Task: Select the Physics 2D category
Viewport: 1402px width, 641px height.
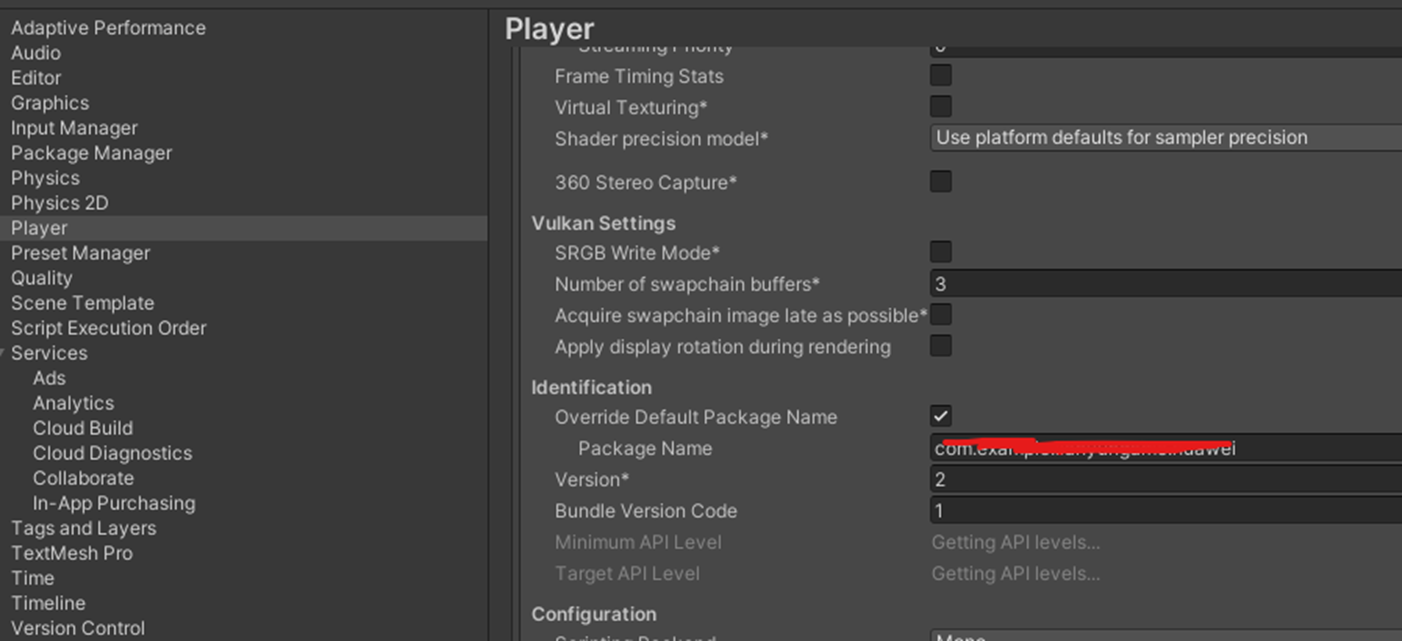Action: pos(59,202)
